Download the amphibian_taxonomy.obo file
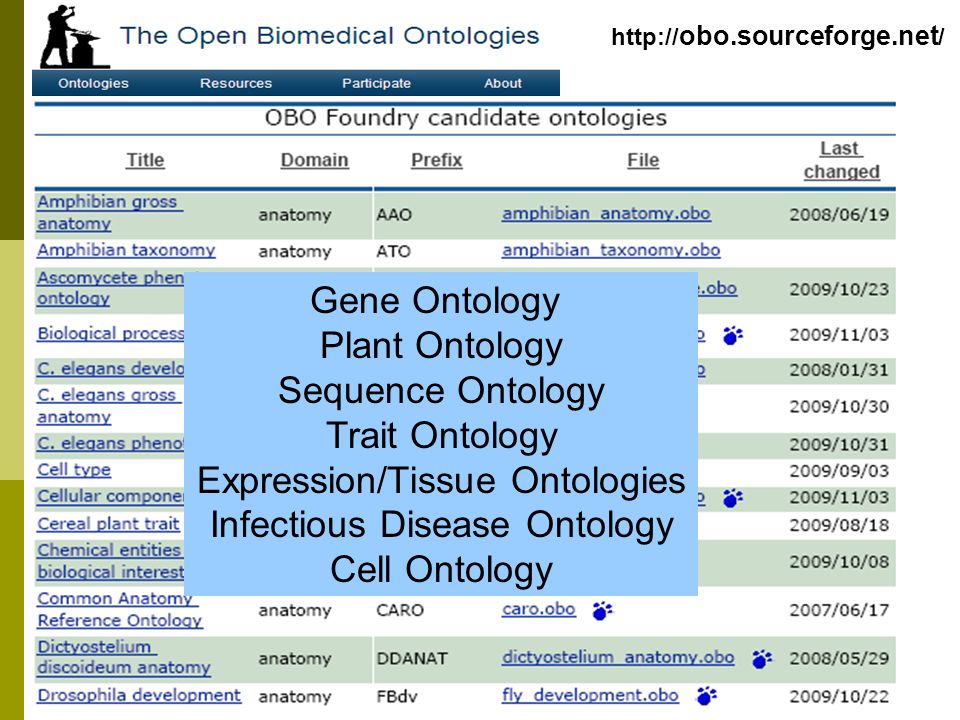This screenshot has height=720, width=960. tap(611, 250)
